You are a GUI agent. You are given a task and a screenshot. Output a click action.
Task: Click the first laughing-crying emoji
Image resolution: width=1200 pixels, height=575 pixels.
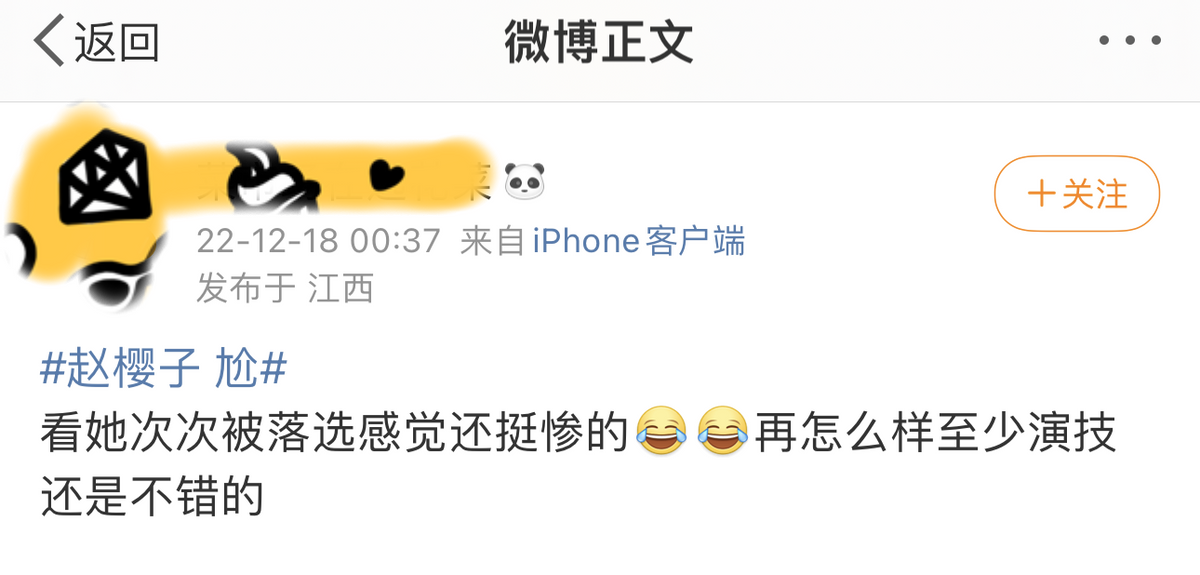(x=662, y=432)
